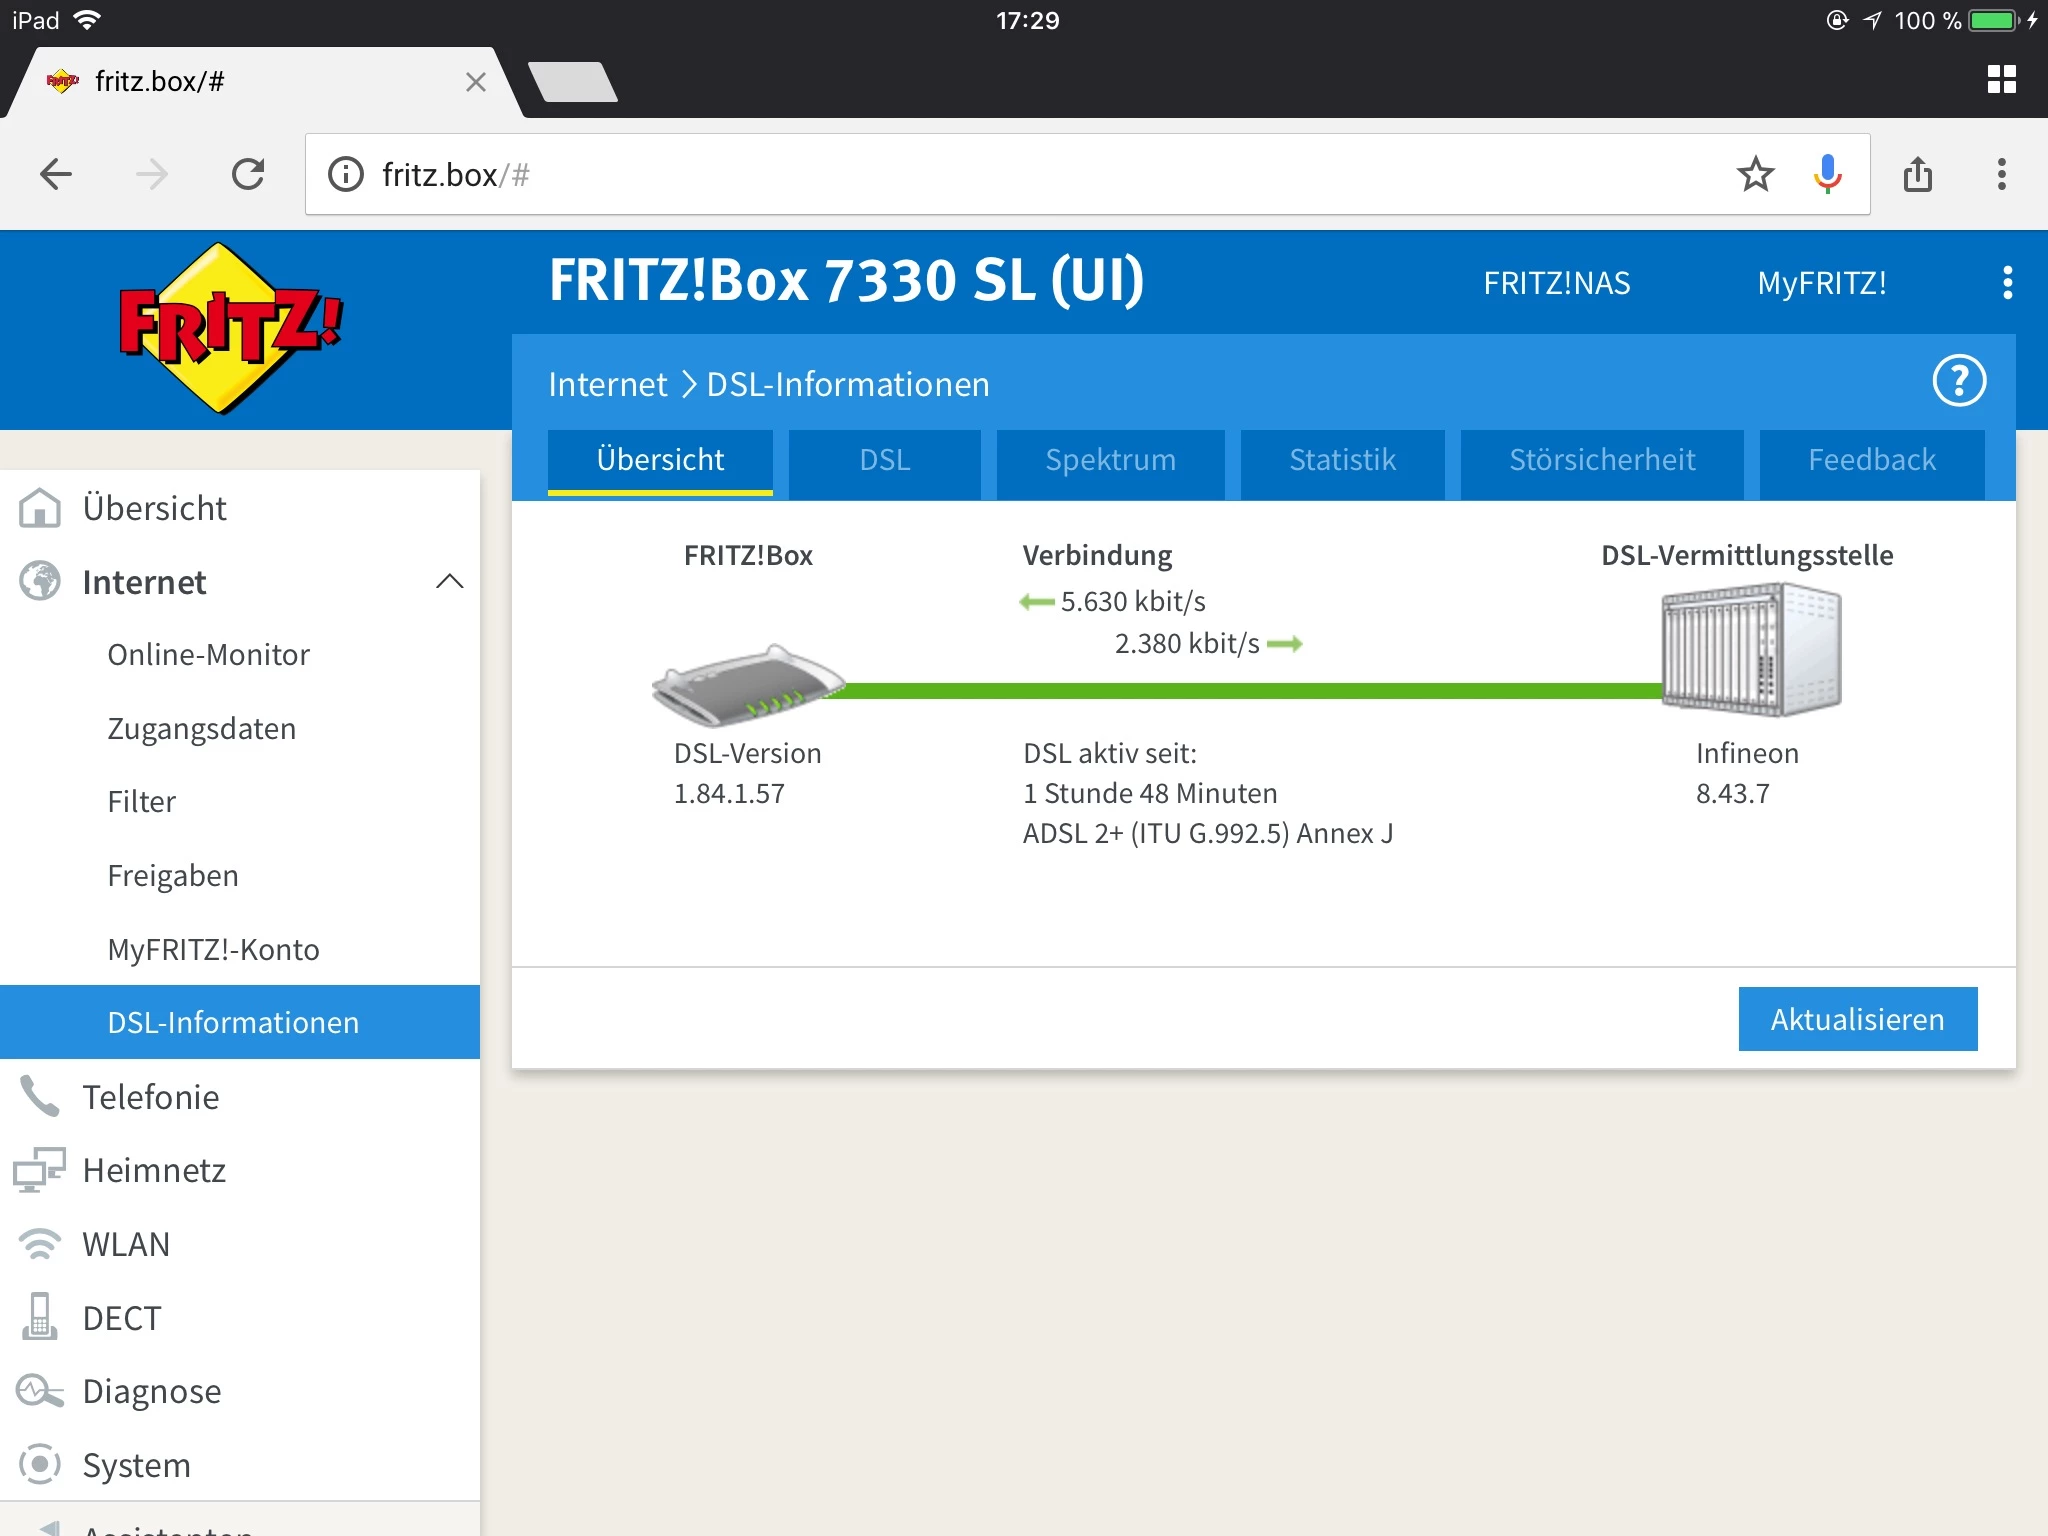The image size is (2048, 1536).
Task: Open the three-dot menu in the FRITZ!Box header
Action: [x=2006, y=283]
